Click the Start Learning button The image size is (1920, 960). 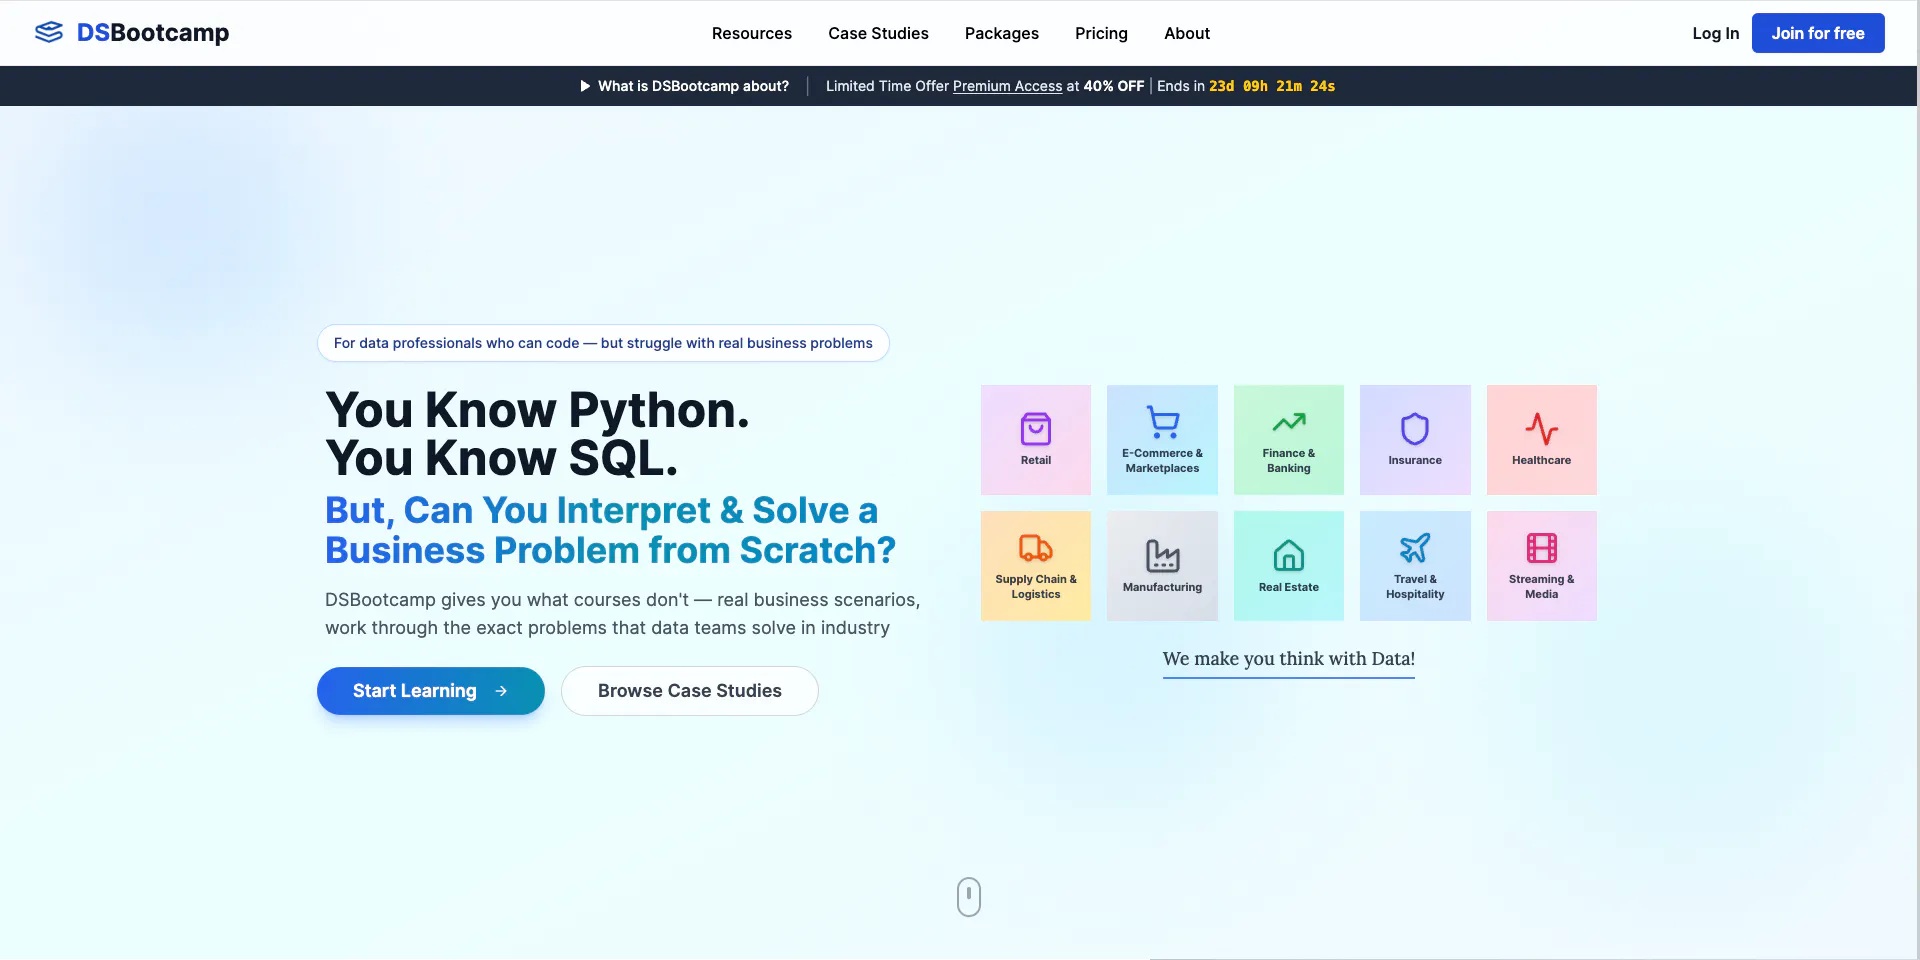coord(431,691)
